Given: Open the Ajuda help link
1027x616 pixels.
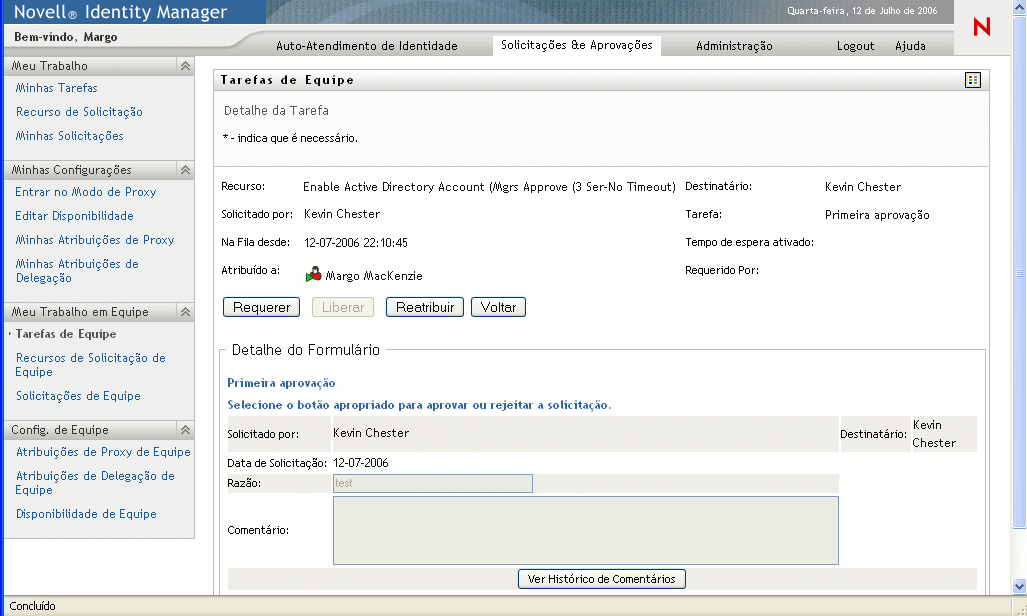Looking at the screenshot, I should tap(910, 46).
